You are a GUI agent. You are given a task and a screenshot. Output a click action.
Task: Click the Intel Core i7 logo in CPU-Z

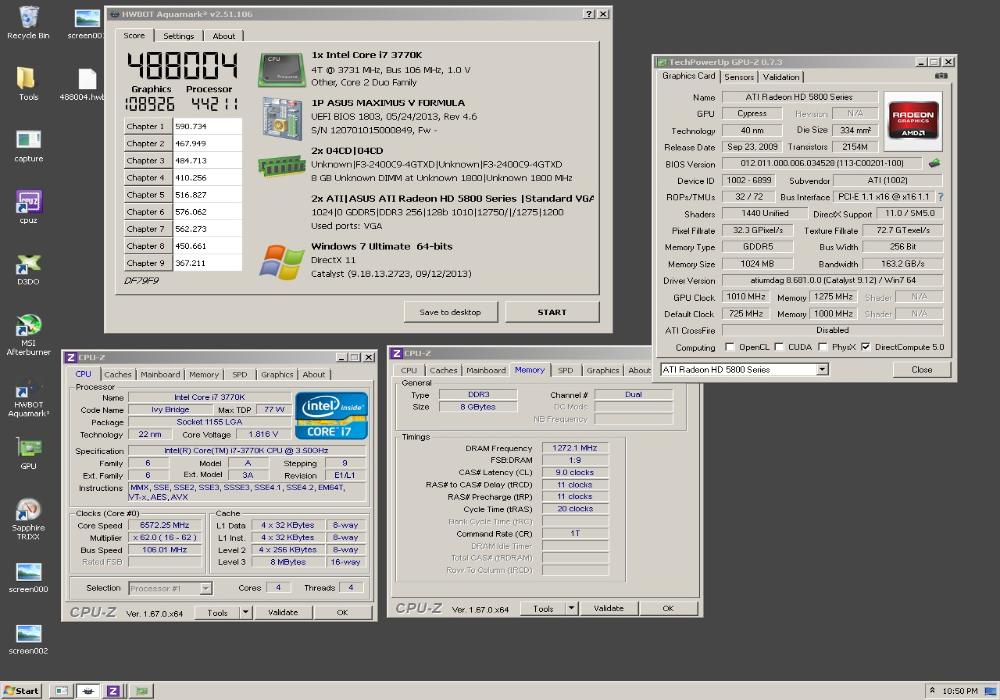pos(331,416)
